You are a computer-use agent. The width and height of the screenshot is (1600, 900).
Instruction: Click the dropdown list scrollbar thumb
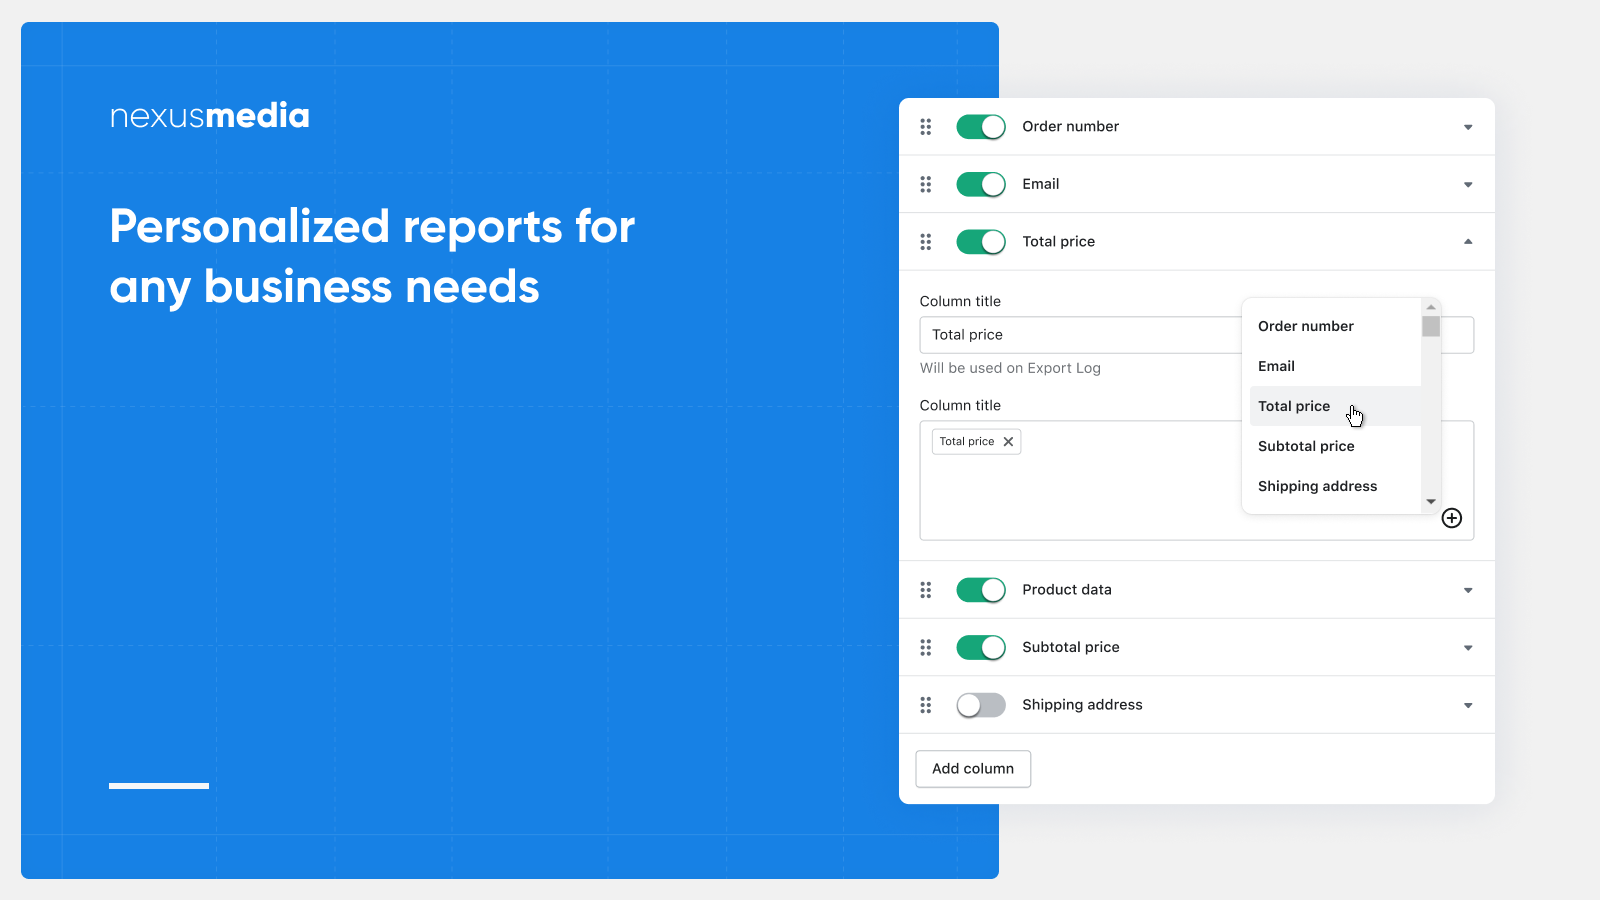pyautogui.click(x=1431, y=327)
